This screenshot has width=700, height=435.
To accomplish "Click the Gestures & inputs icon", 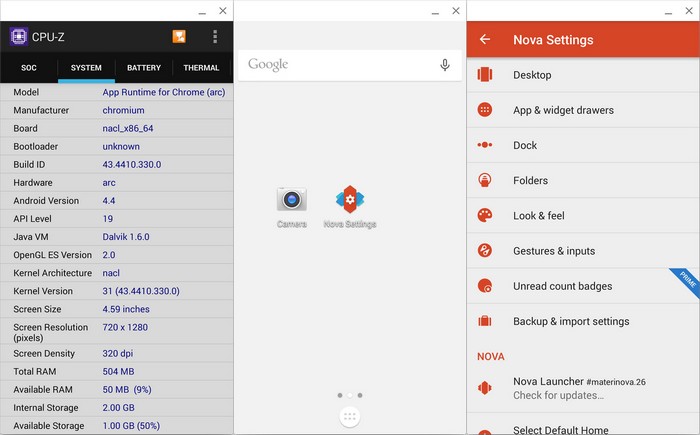I will (485, 250).
